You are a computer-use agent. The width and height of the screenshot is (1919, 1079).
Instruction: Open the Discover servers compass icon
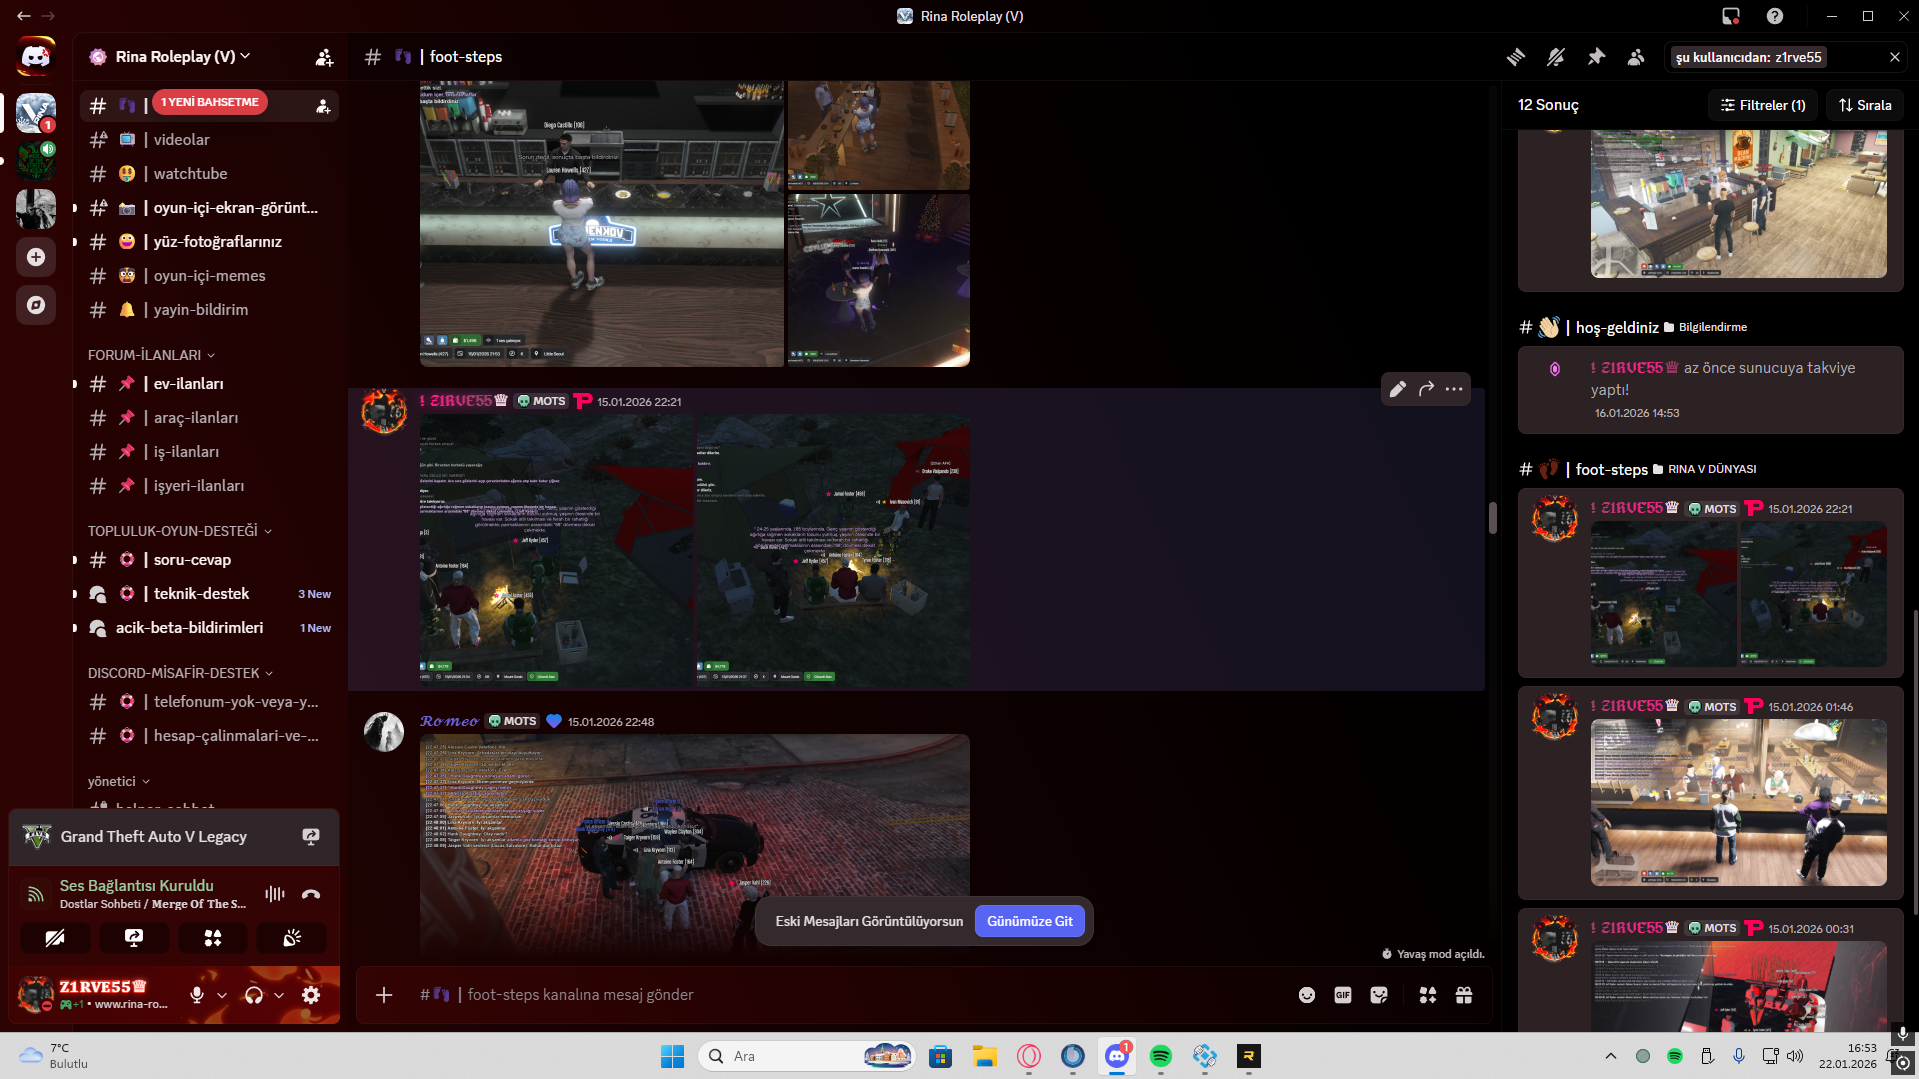[x=36, y=305]
